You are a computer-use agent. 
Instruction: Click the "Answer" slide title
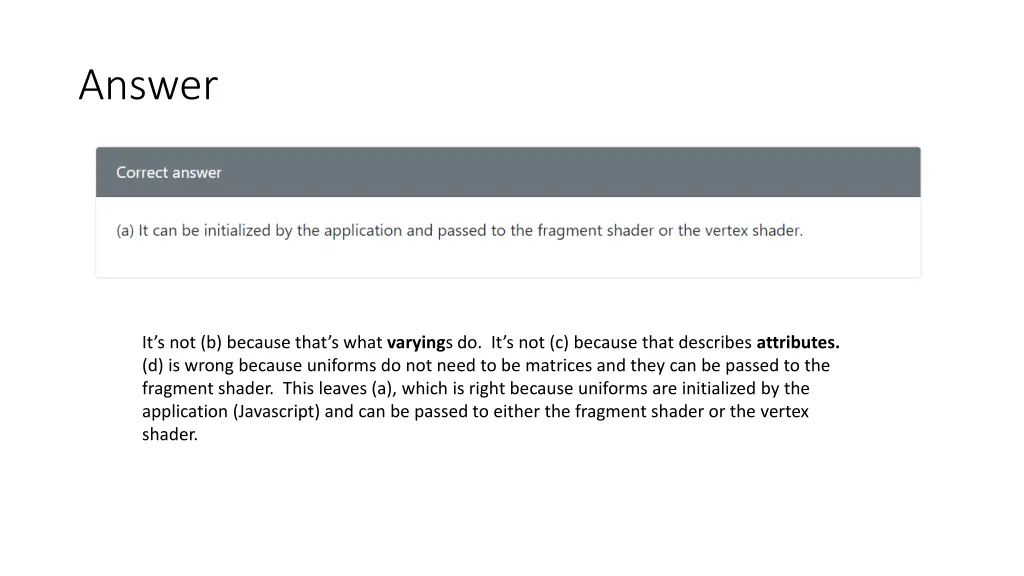[x=148, y=85]
